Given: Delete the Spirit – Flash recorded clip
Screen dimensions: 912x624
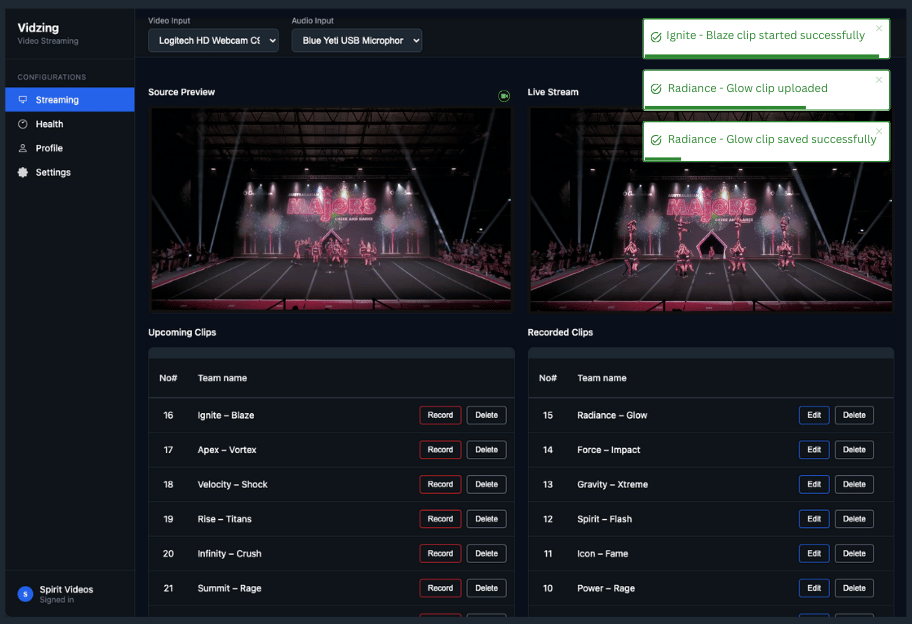Looking at the screenshot, I should coord(854,519).
